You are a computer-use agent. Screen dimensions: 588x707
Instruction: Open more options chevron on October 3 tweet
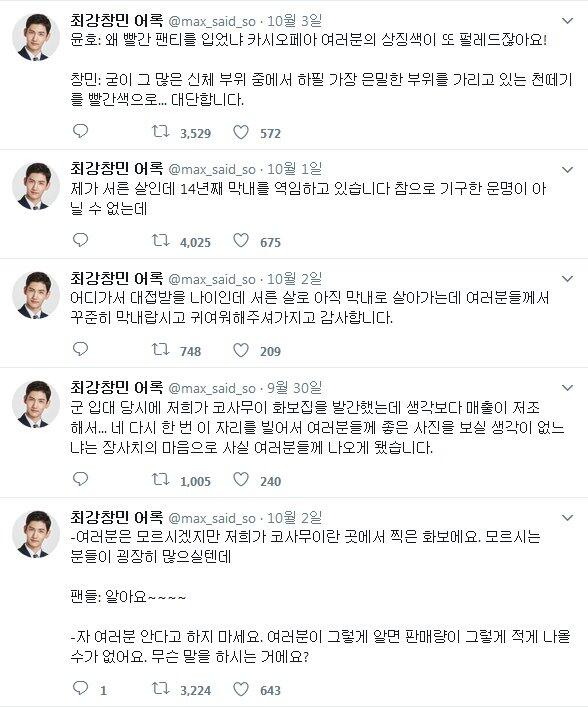click(567, 21)
